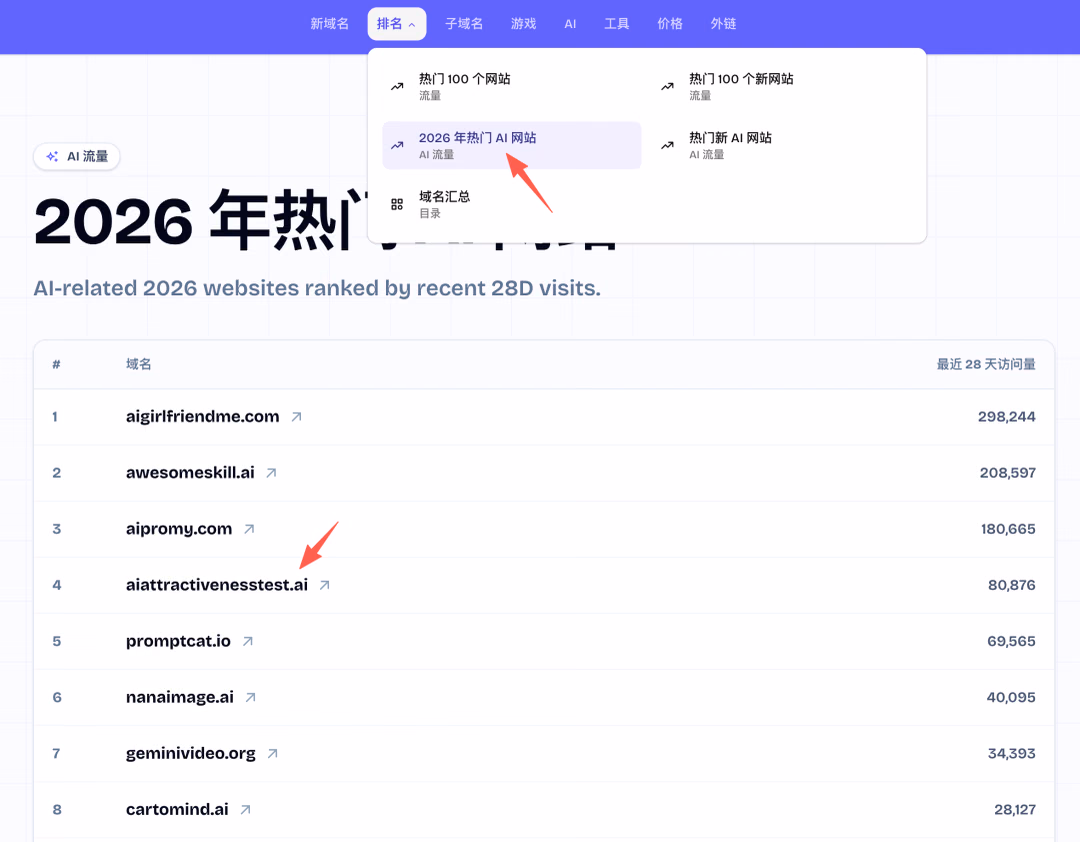1080x842 pixels.
Task: Choose 2026 年热门 AI 网站 menu entry
Action: tap(512, 145)
